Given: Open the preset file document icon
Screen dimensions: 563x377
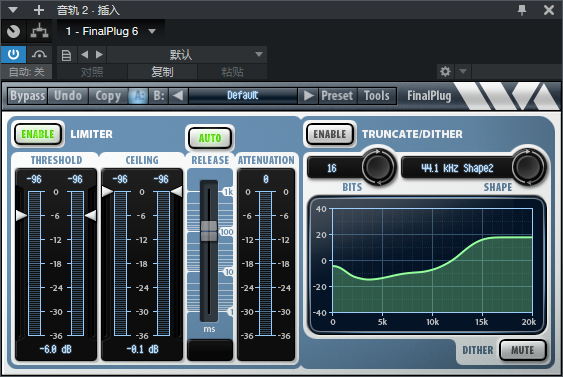Looking at the screenshot, I should [66, 55].
